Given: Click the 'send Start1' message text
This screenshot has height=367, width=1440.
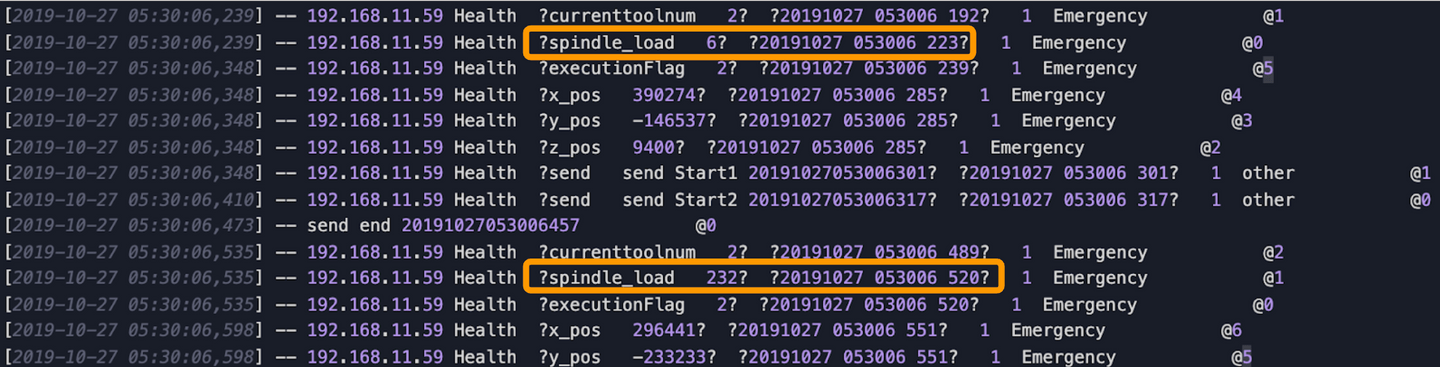Looking at the screenshot, I should pyautogui.click(x=680, y=173).
